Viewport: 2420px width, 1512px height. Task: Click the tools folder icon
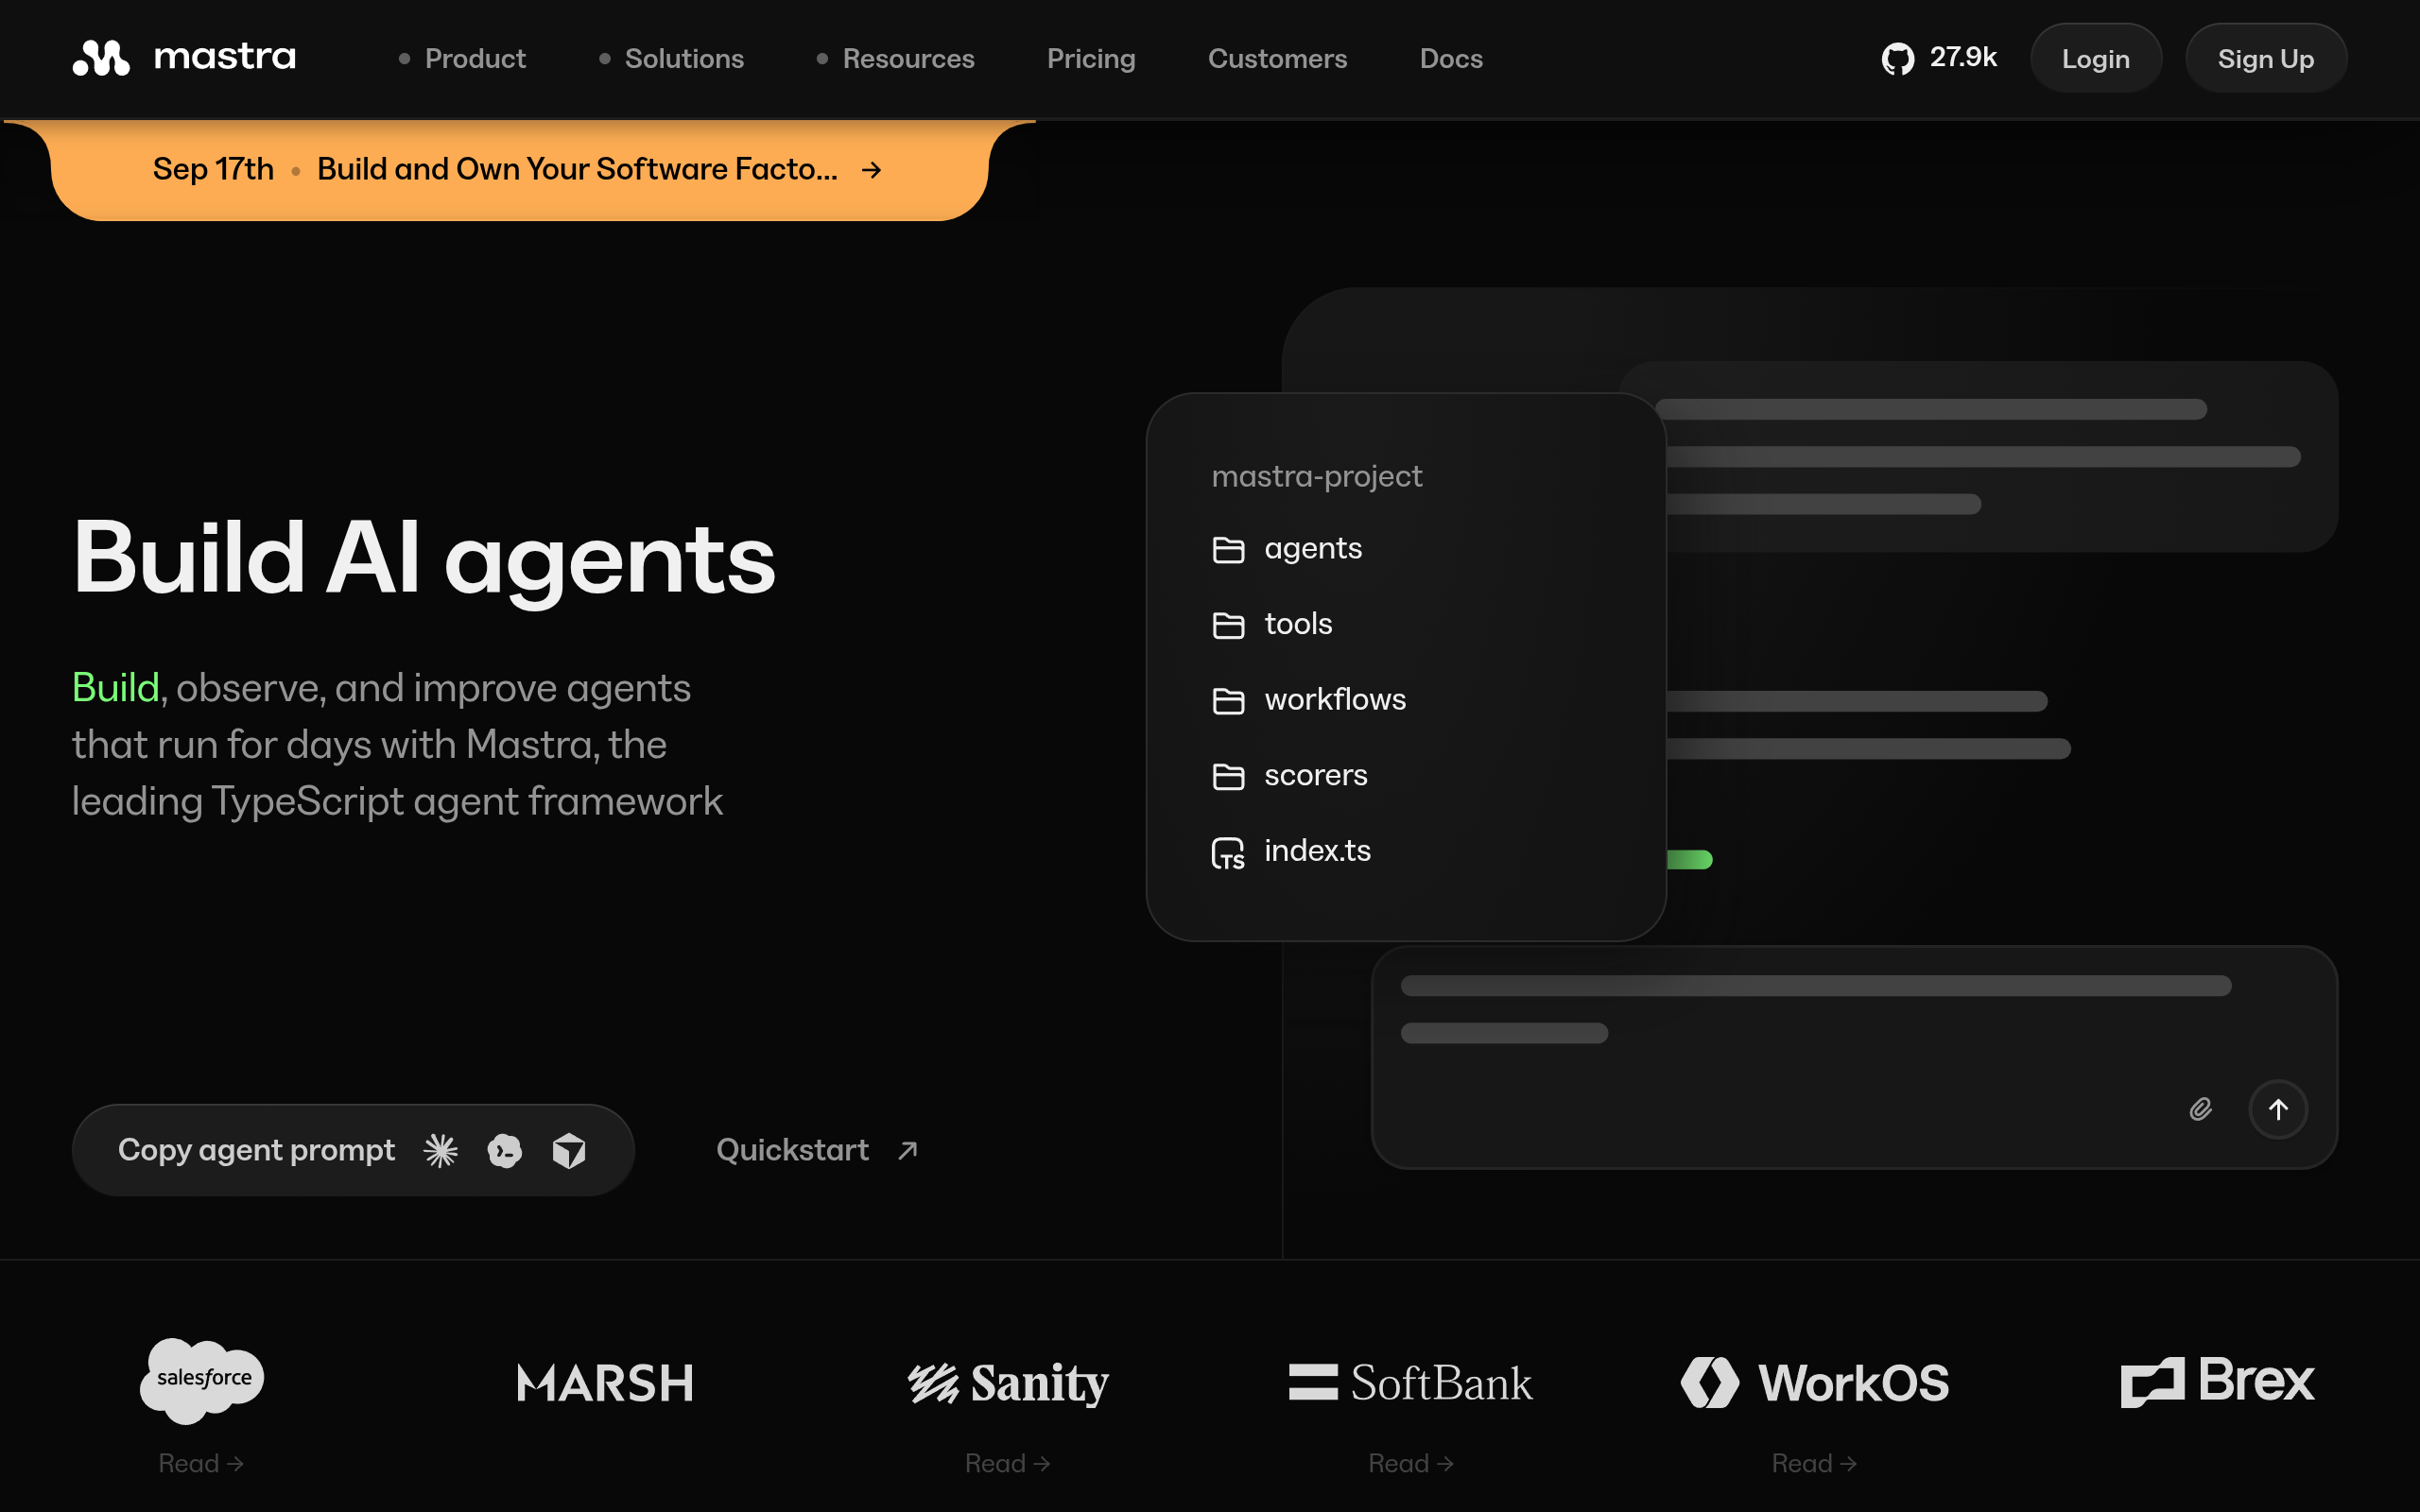1228,625
